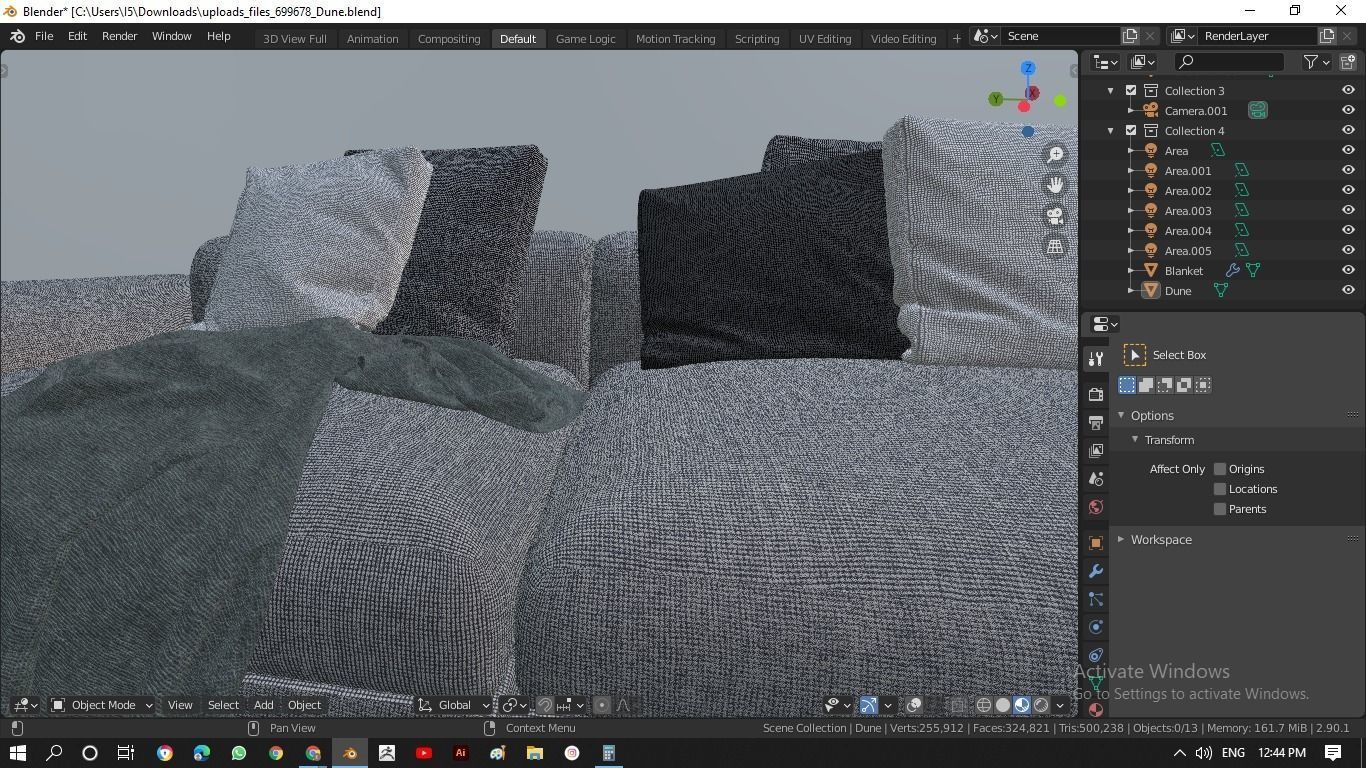The height and width of the screenshot is (768, 1366).
Task: Expand the Area.003 light in outliner
Action: (1131, 210)
